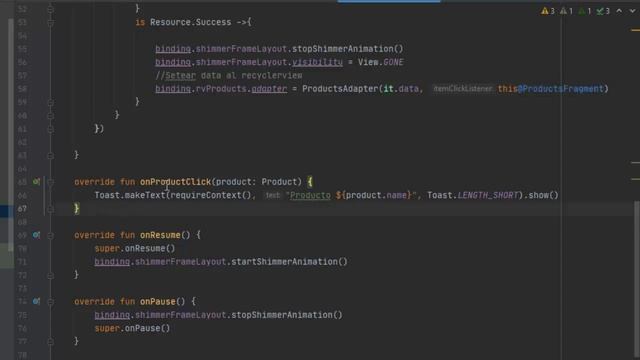Click the weak warning indicator showing 1
640x360 pixels.
click(x=566, y=11)
